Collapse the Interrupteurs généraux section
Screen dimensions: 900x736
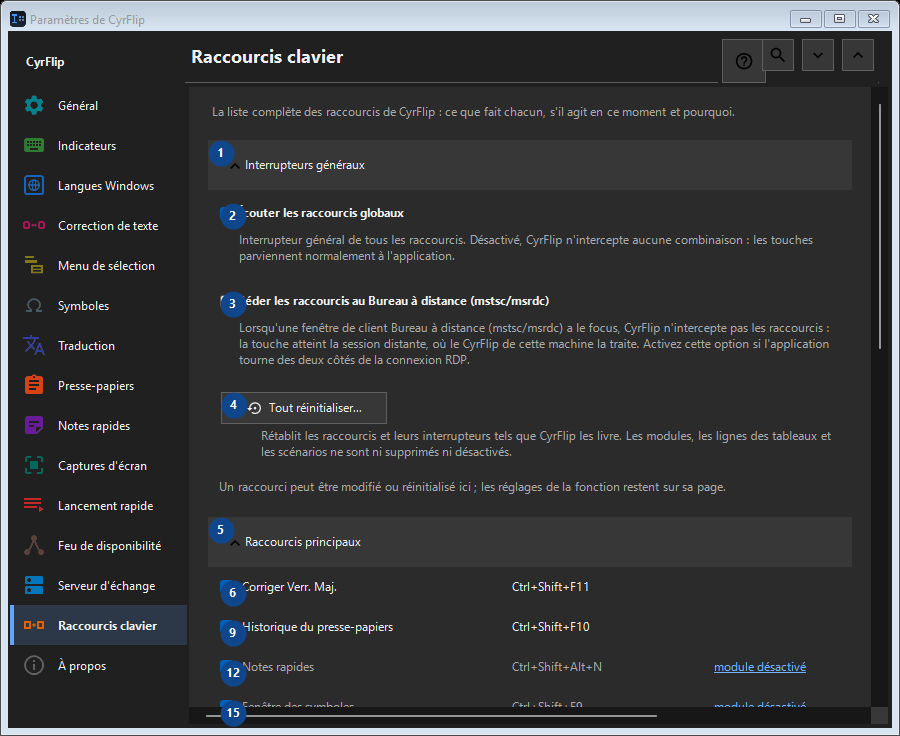click(529, 165)
